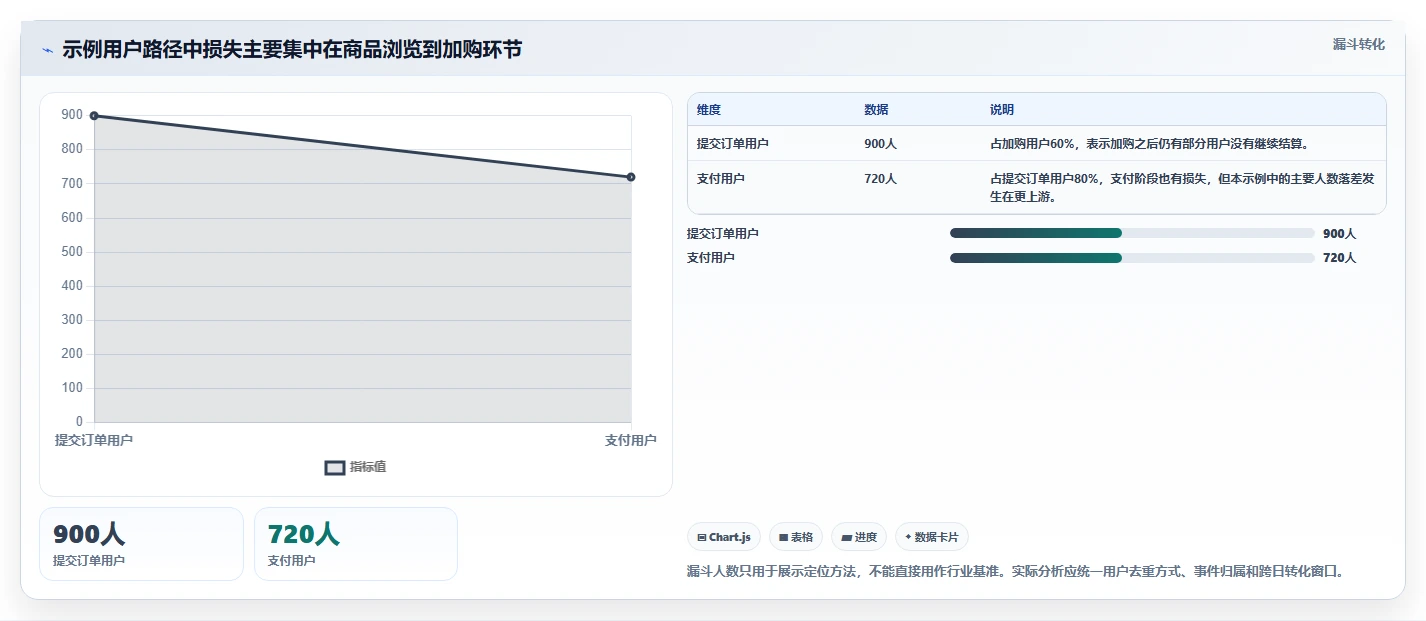The width and height of the screenshot is (1426, 621).
Task: Select chart point for 支付用户
Action: tap(631, 177)
